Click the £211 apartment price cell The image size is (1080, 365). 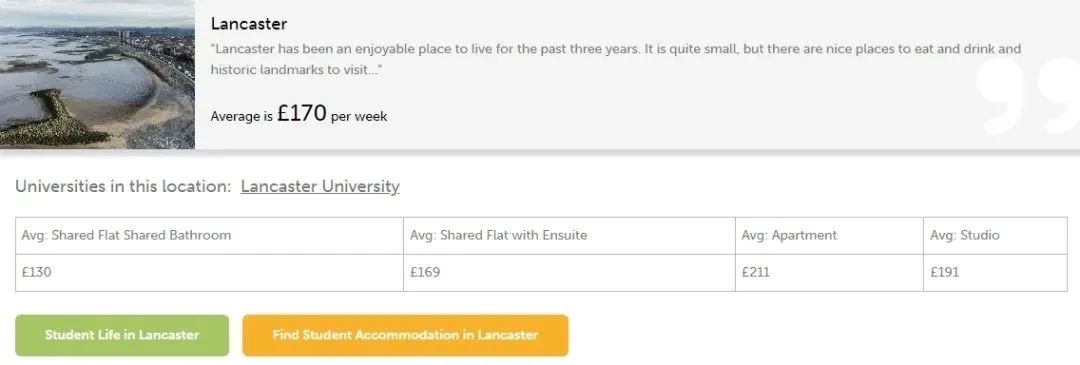[x=829, y=273]
